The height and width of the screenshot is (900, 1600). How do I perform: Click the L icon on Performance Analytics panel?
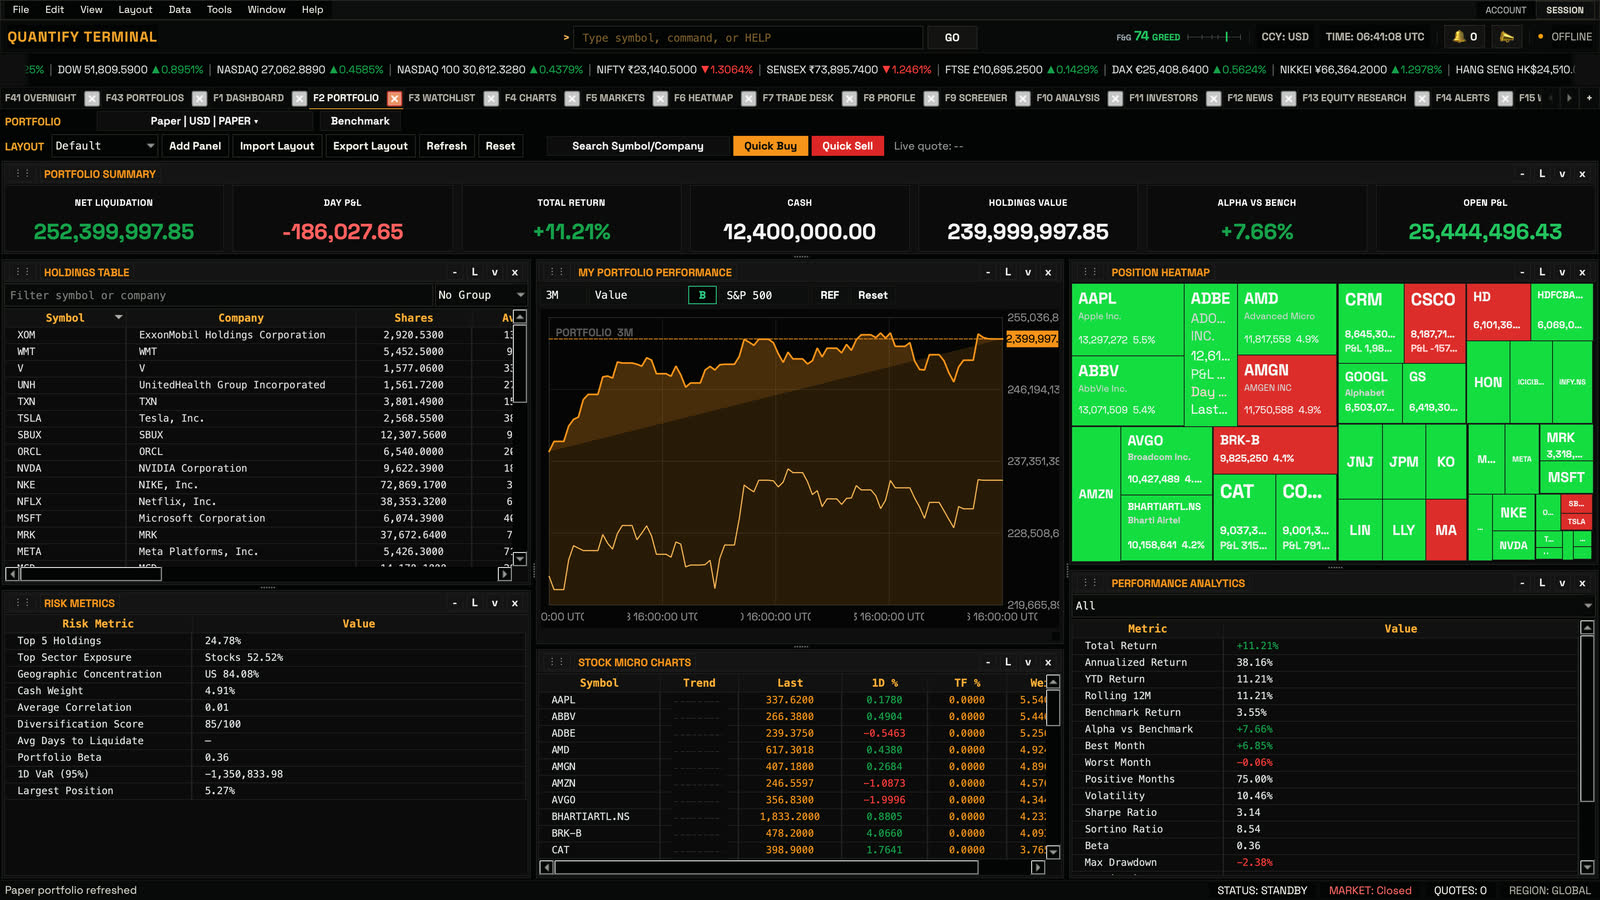tap(1542, 583)
